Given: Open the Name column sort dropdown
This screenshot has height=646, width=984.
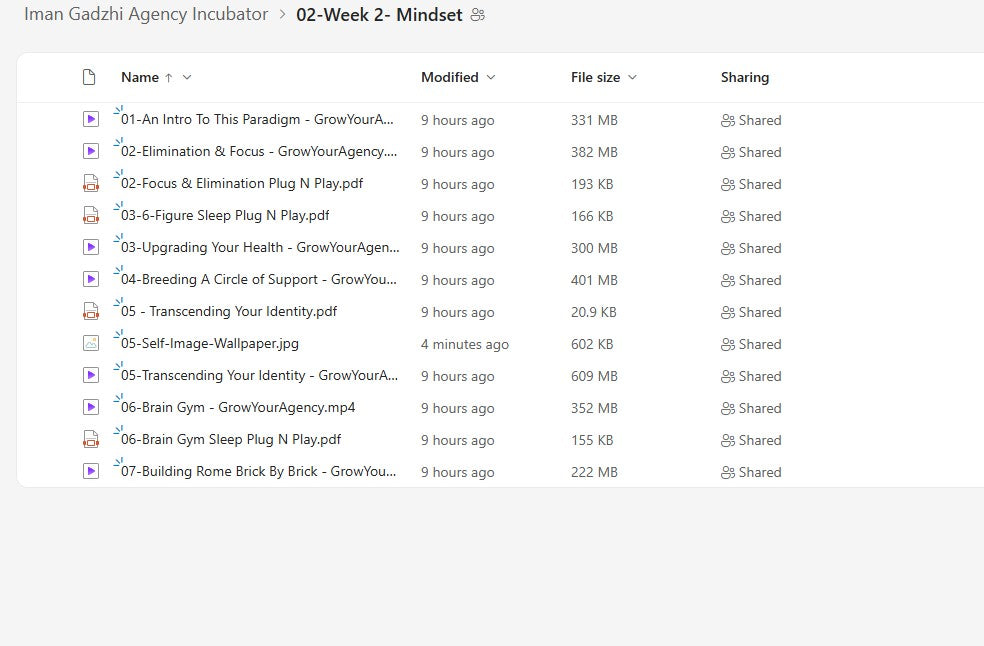Looking at the screenshot, I should click(x=187, y=77).
